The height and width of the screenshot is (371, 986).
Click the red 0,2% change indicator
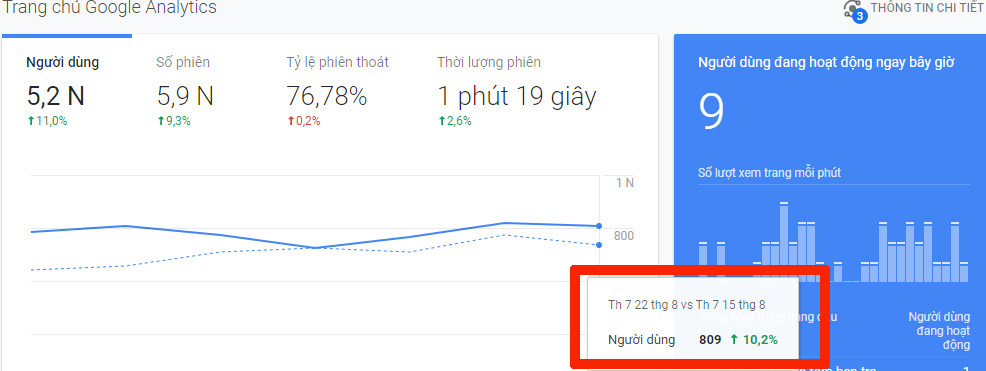pos(304,121)
